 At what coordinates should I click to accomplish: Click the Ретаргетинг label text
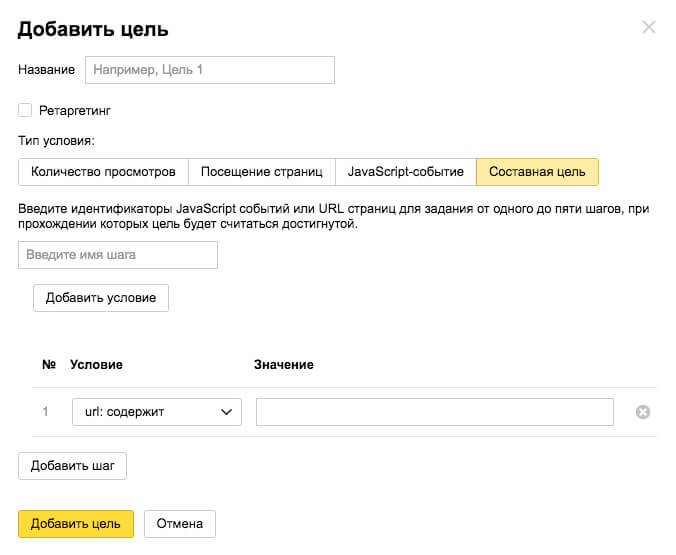click(75, 111)
